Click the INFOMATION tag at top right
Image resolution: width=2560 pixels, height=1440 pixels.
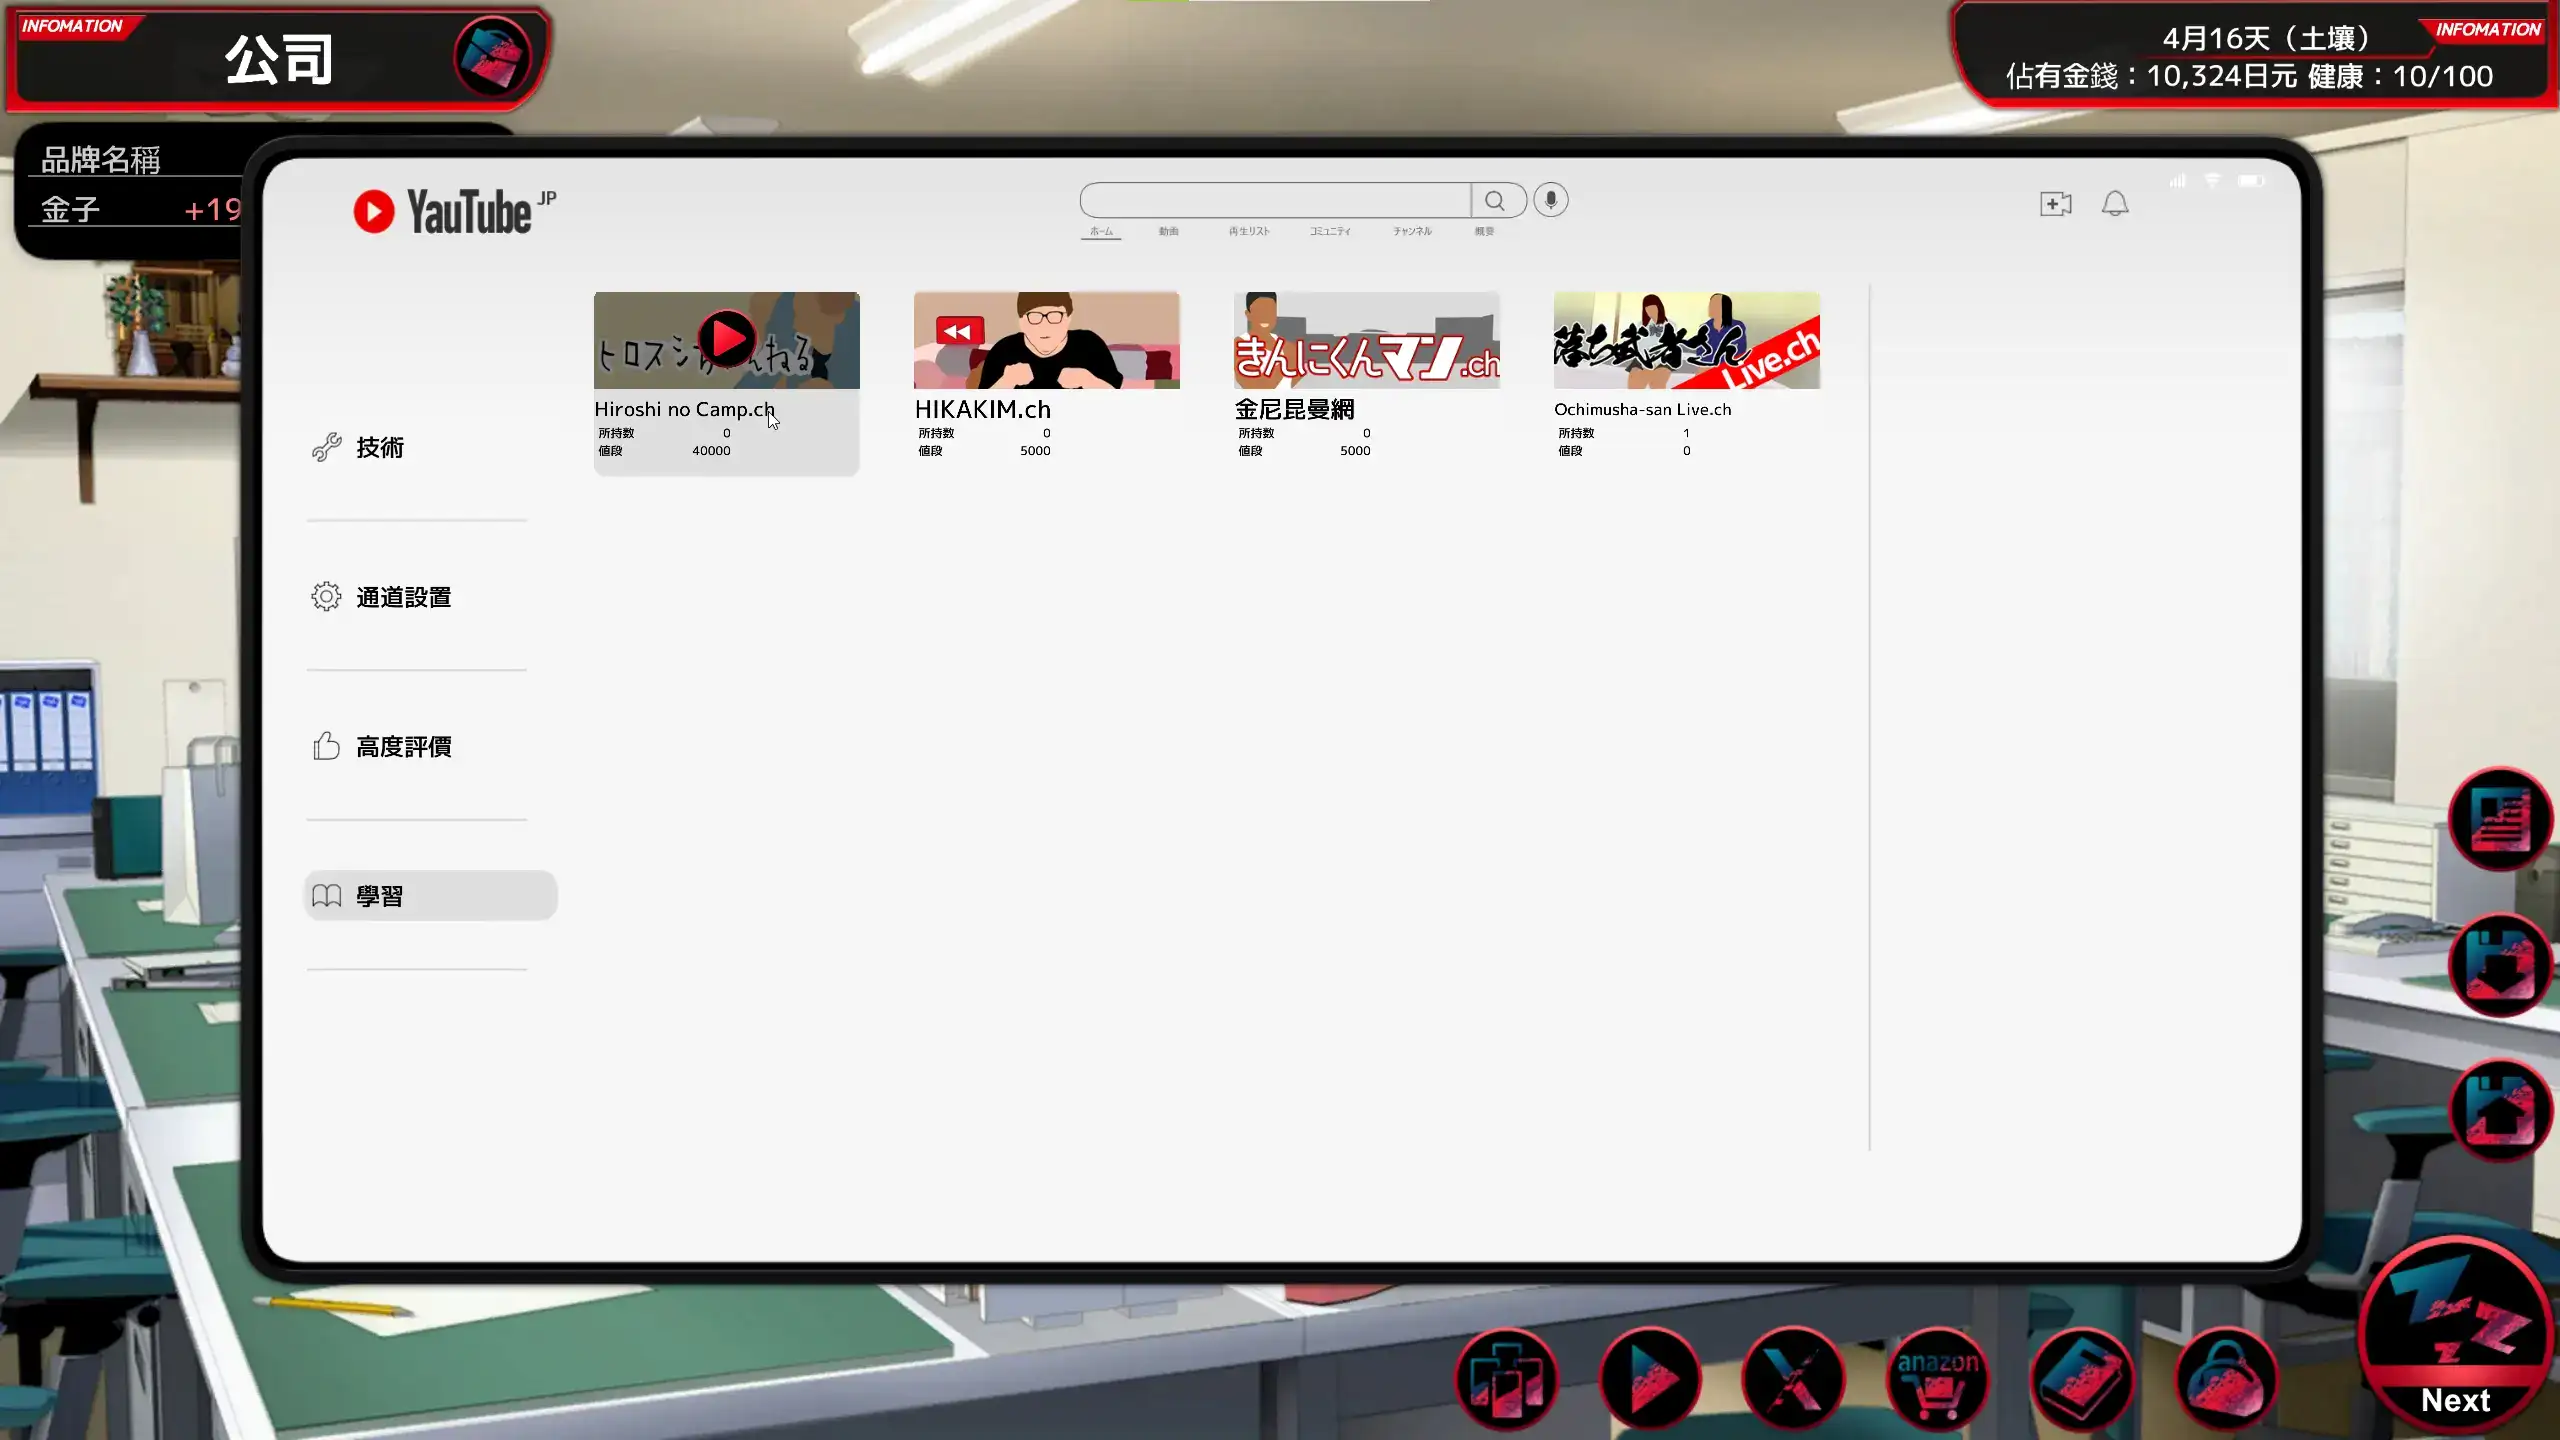coord(2488,29)
